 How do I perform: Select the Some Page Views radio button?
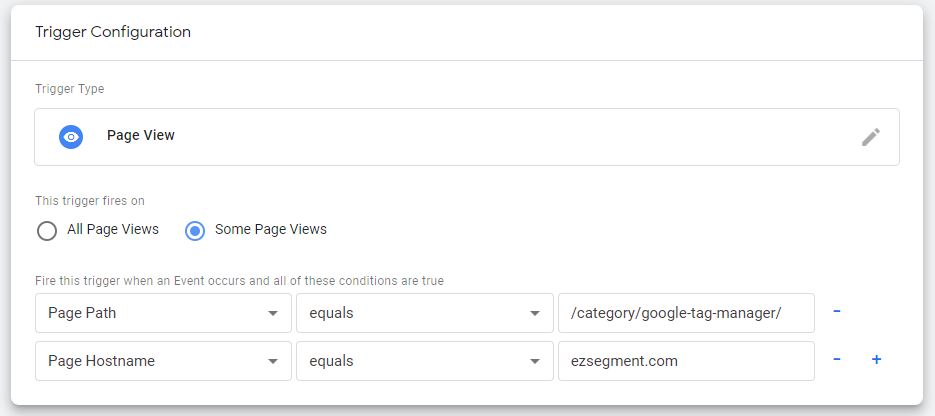(195, 231)
